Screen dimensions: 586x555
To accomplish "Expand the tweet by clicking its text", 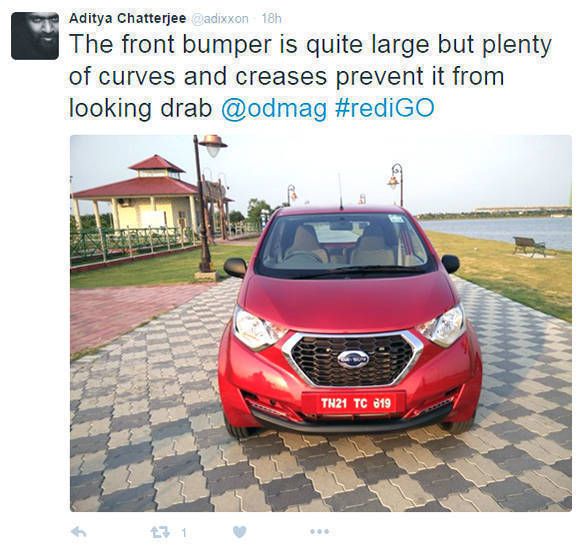I will (310, 76).
